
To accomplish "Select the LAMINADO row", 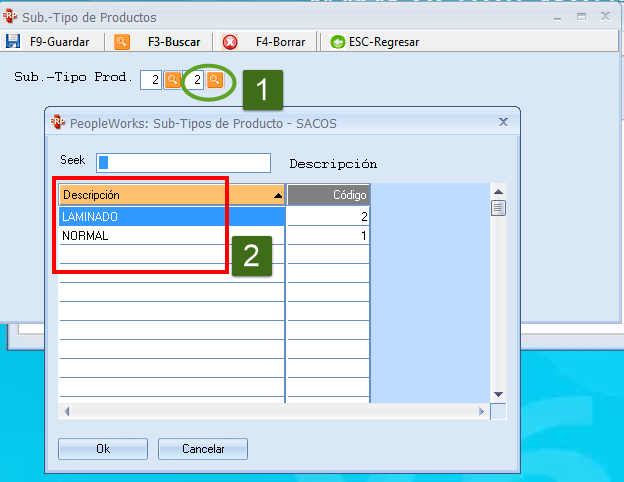I will pyautogui.click(x=172, y=216).
